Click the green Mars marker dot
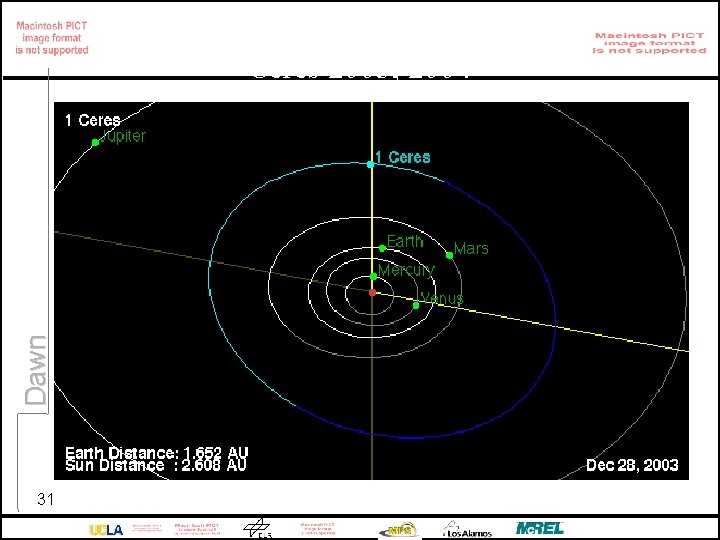 [x=450, y=255]
